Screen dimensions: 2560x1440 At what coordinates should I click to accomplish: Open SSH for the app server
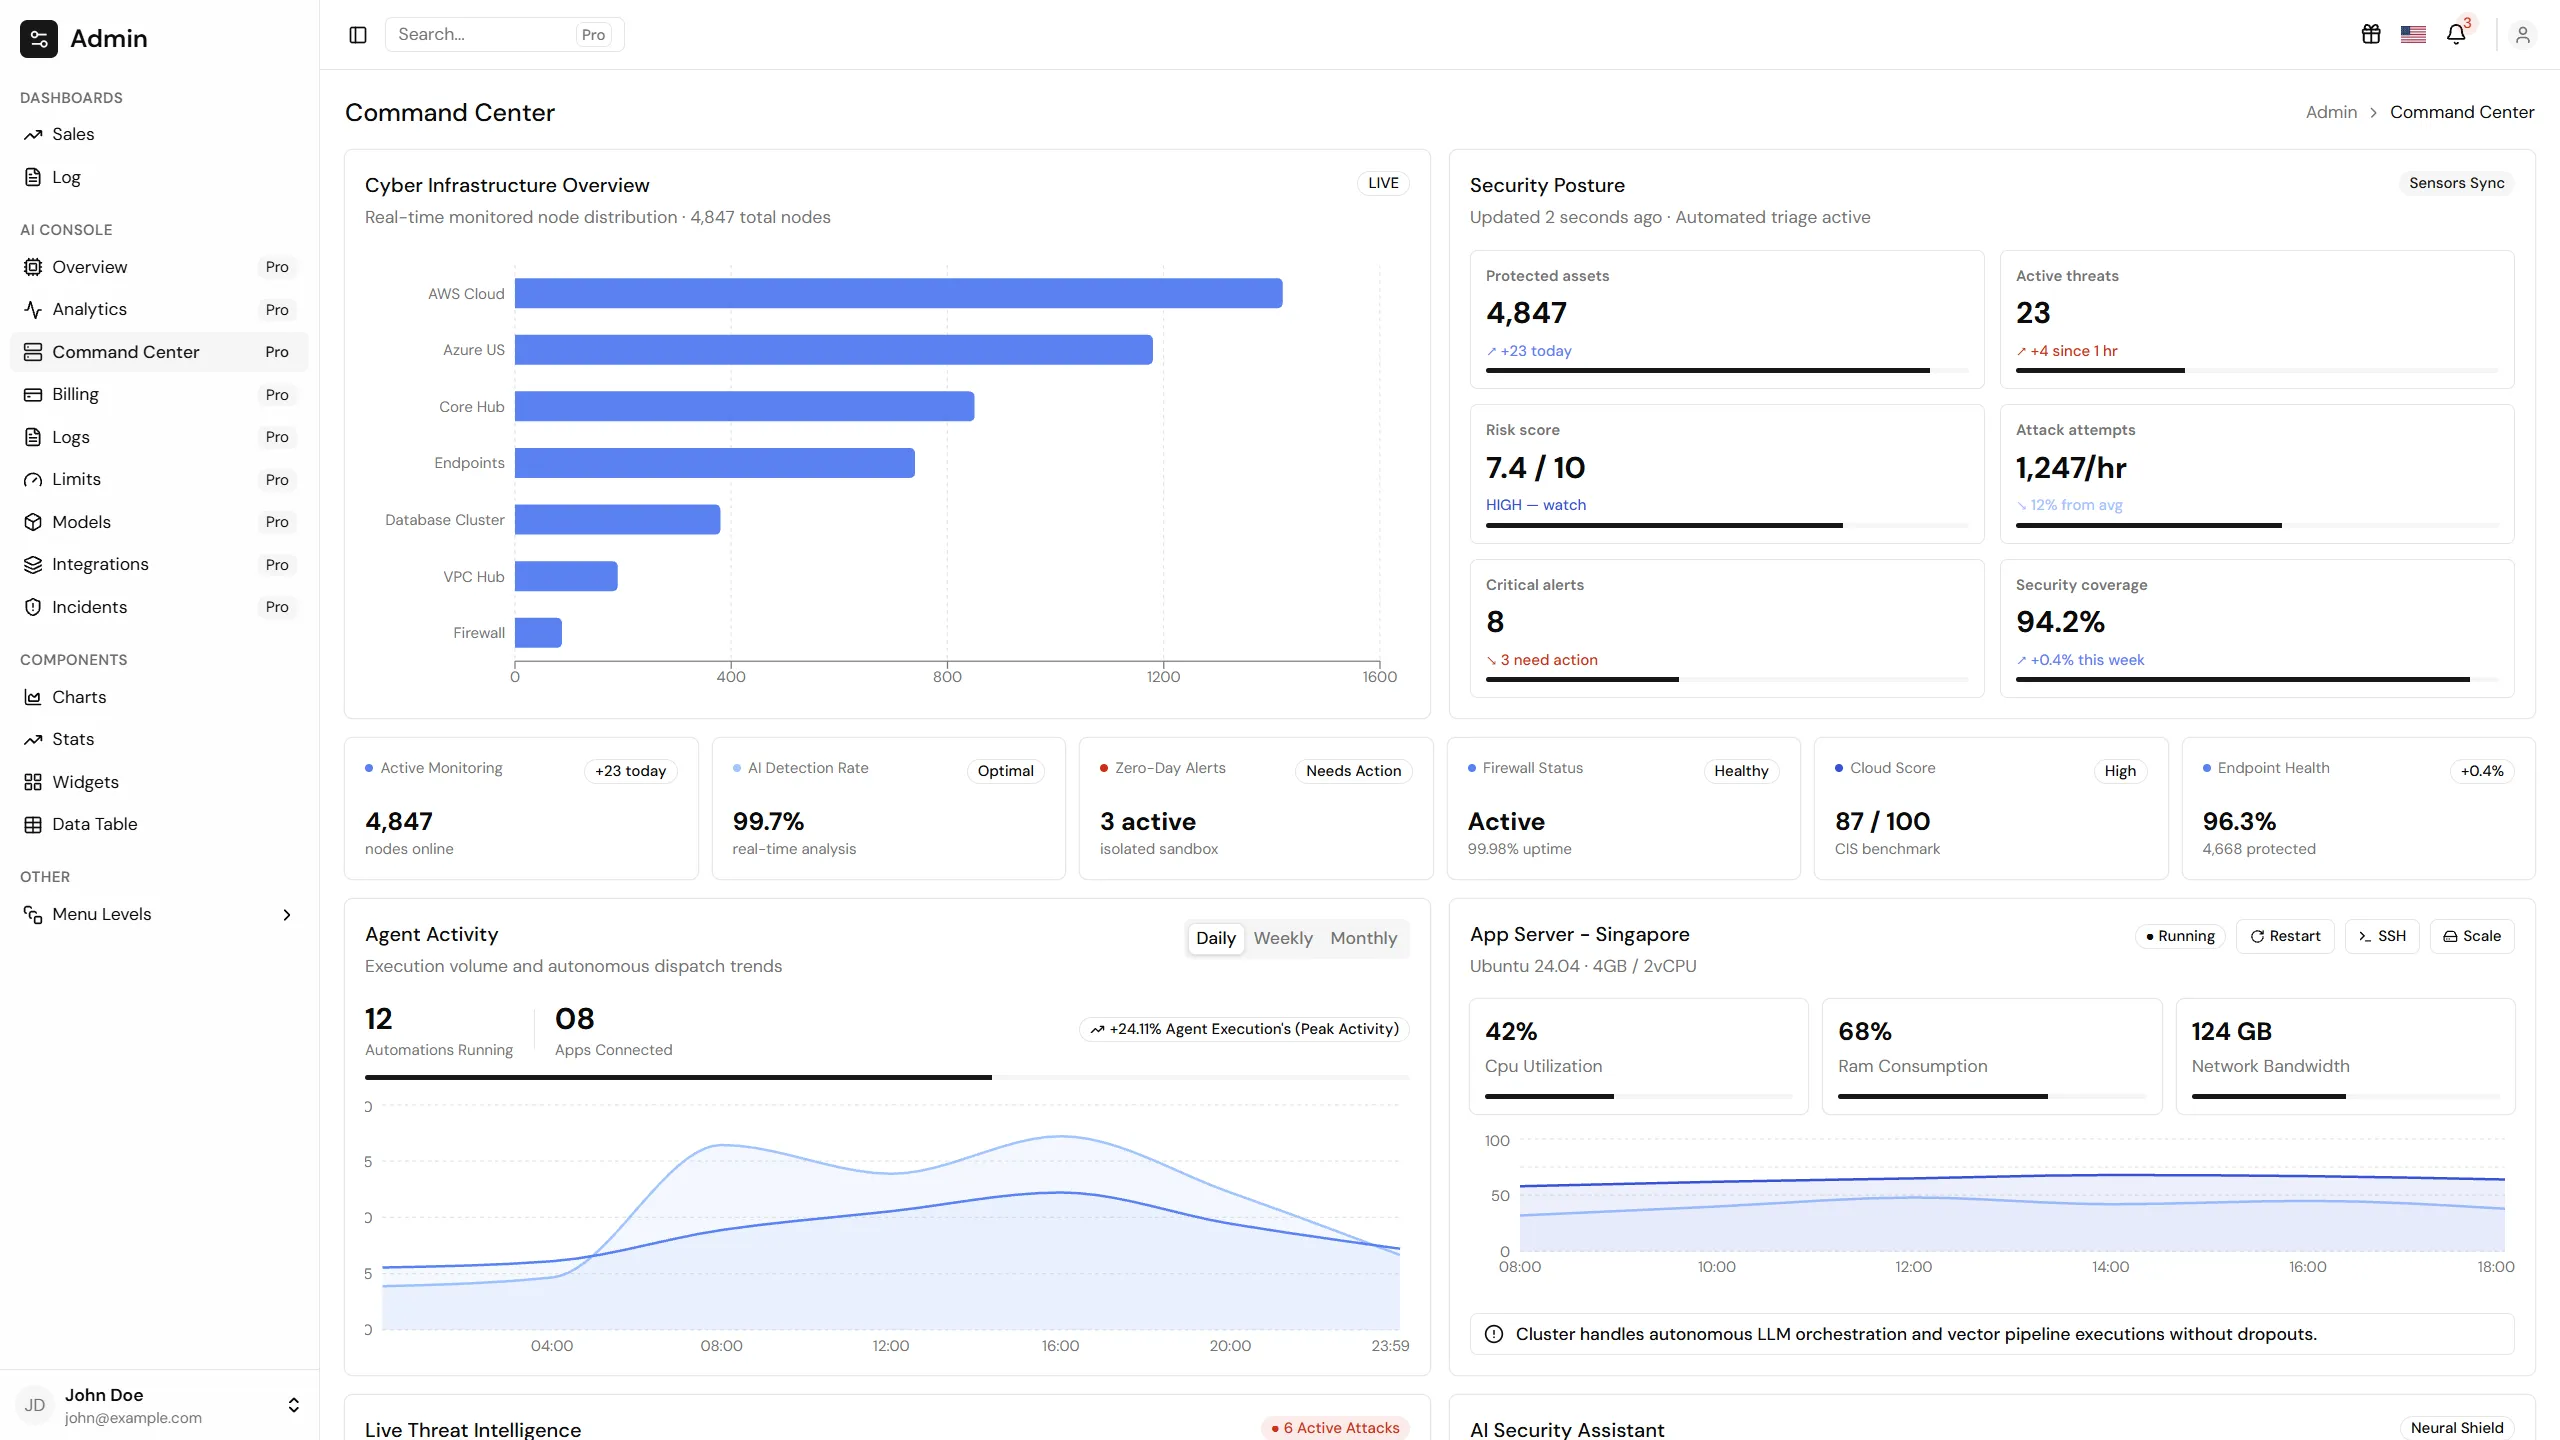(2382, 936)
